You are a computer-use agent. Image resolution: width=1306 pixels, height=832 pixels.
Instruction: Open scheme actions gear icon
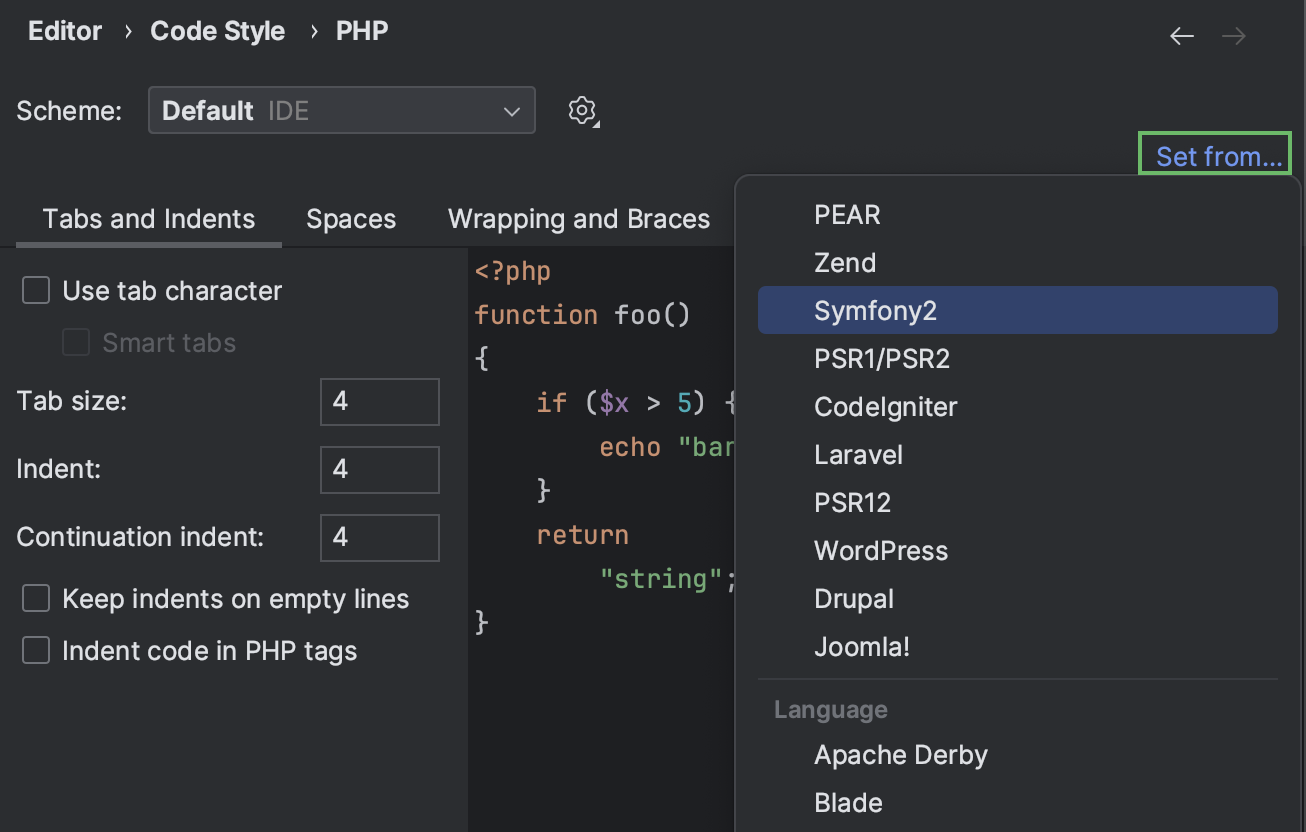pos(583,110)
